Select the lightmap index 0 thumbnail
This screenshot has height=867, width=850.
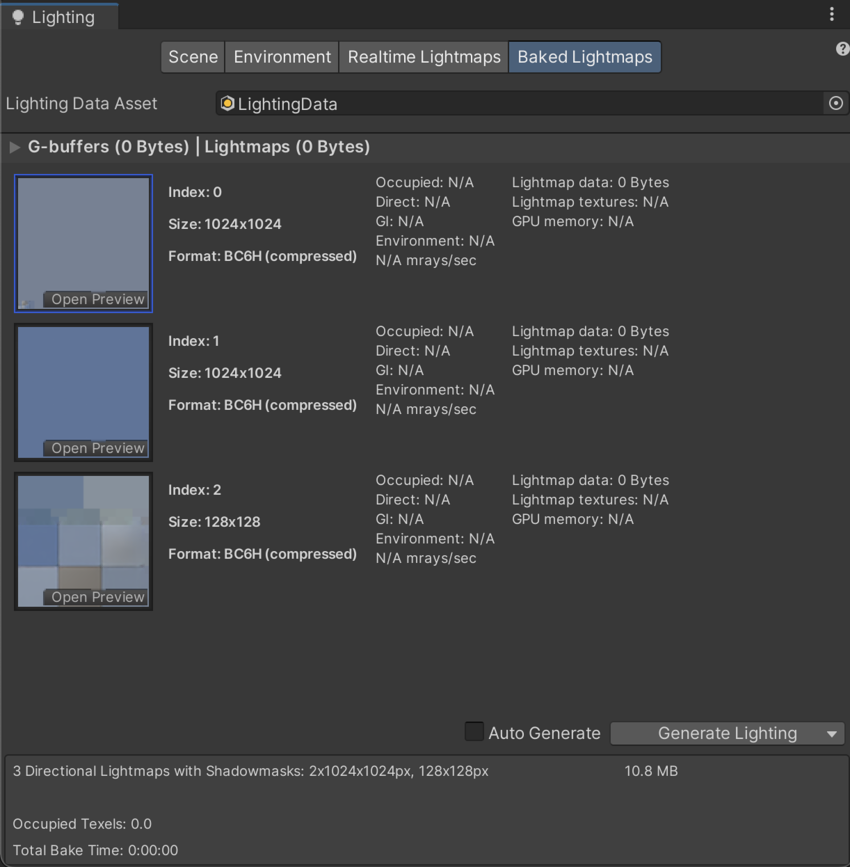[x=83, y=232]
